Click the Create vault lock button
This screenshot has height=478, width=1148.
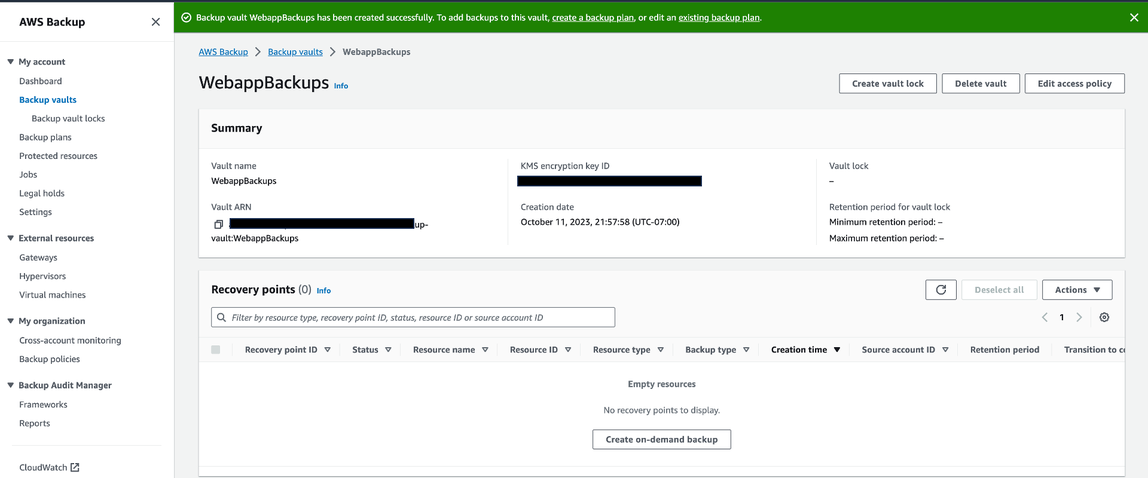pyautogui.click(x=887, y=83)
